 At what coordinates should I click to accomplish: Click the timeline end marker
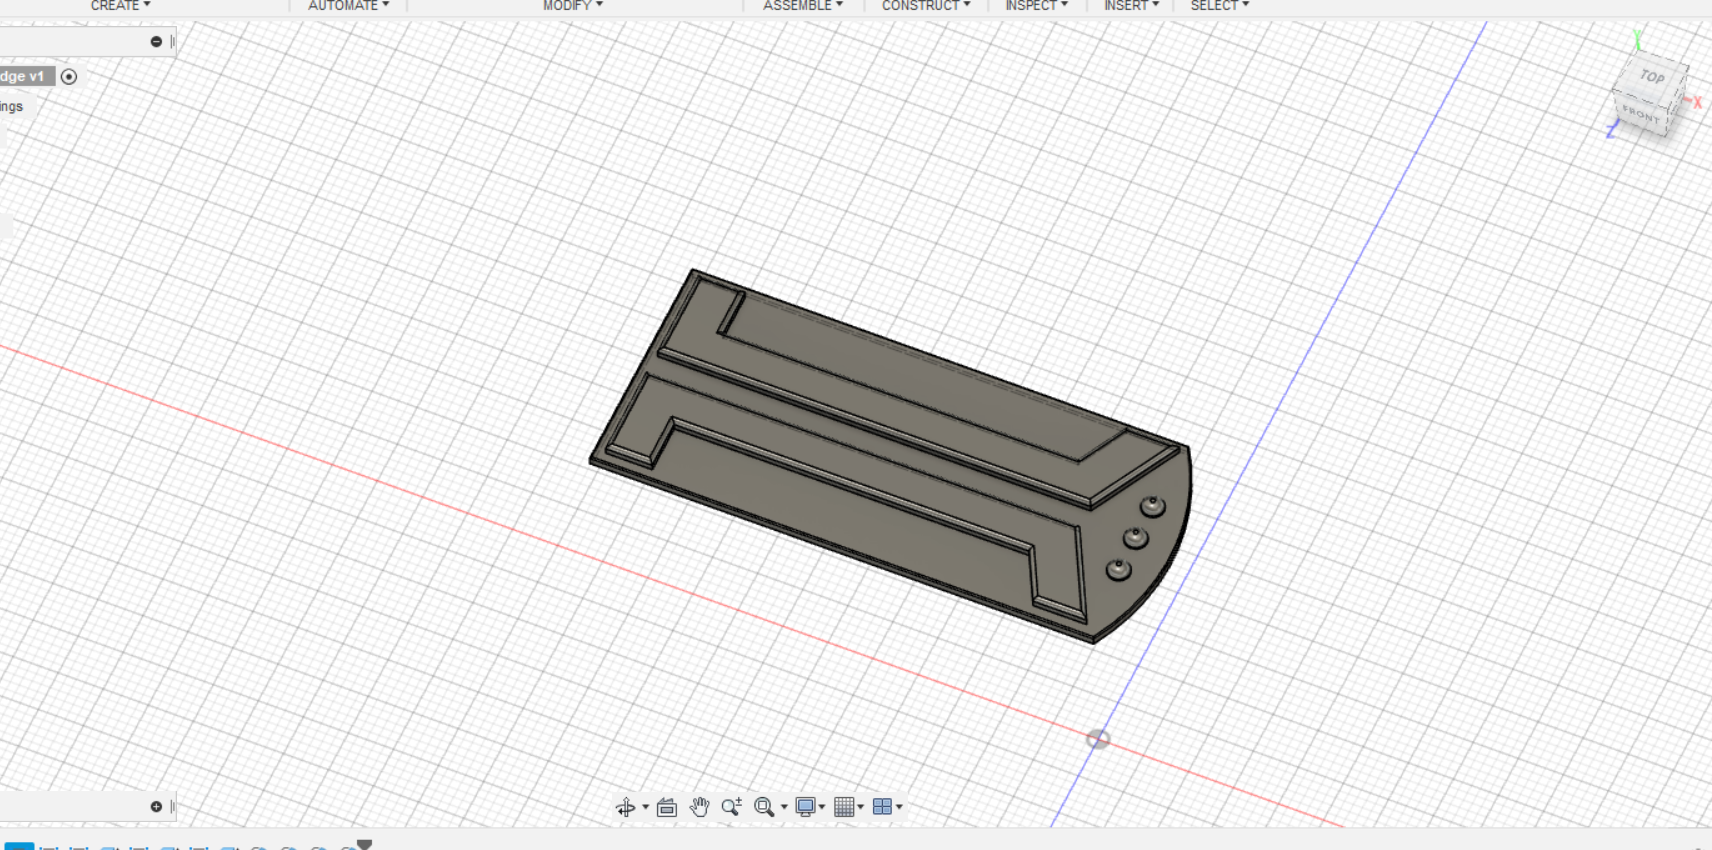(364, 845)
